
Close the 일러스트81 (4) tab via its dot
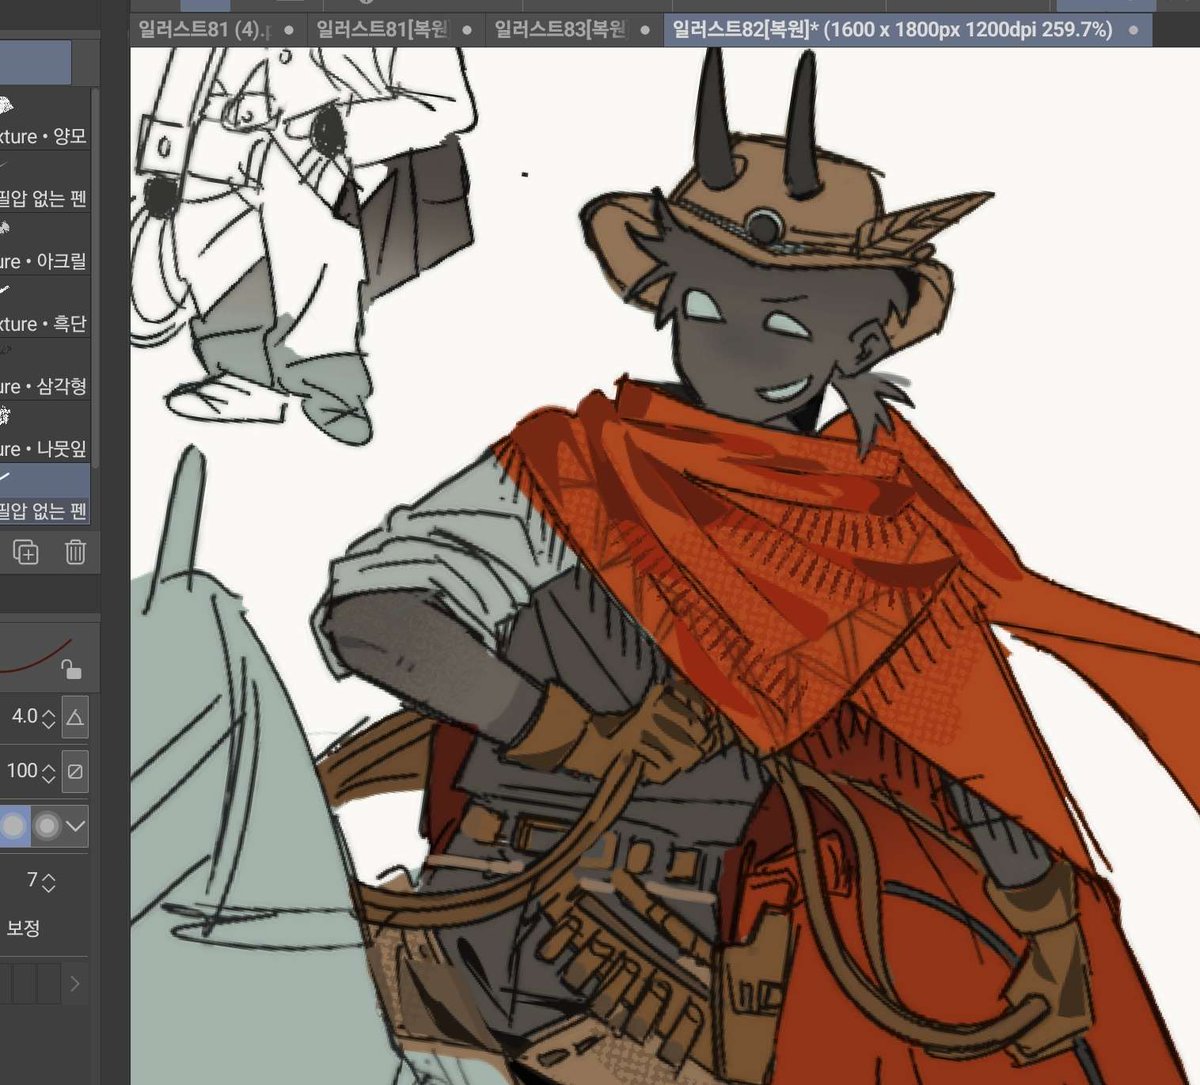tap(289, 30)
